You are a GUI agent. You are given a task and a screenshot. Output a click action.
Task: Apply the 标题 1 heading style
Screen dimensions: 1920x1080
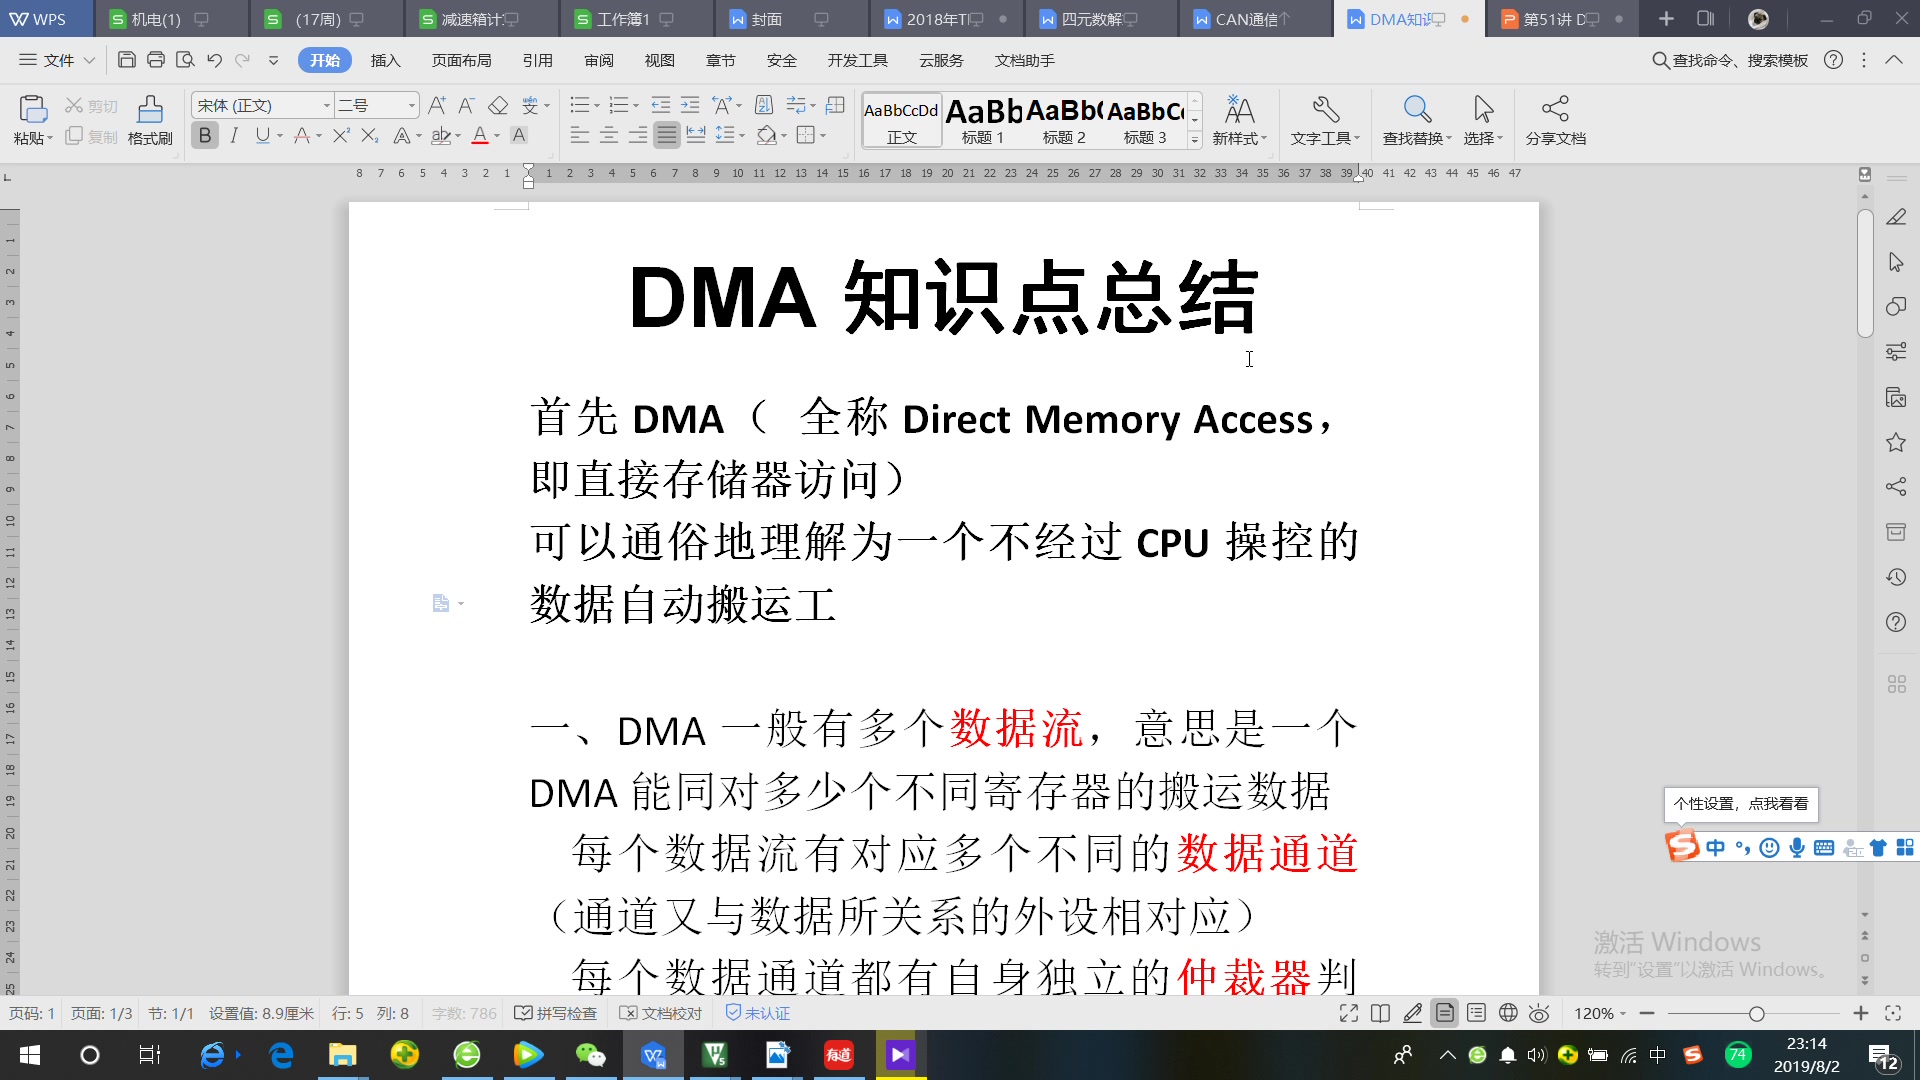983,120
